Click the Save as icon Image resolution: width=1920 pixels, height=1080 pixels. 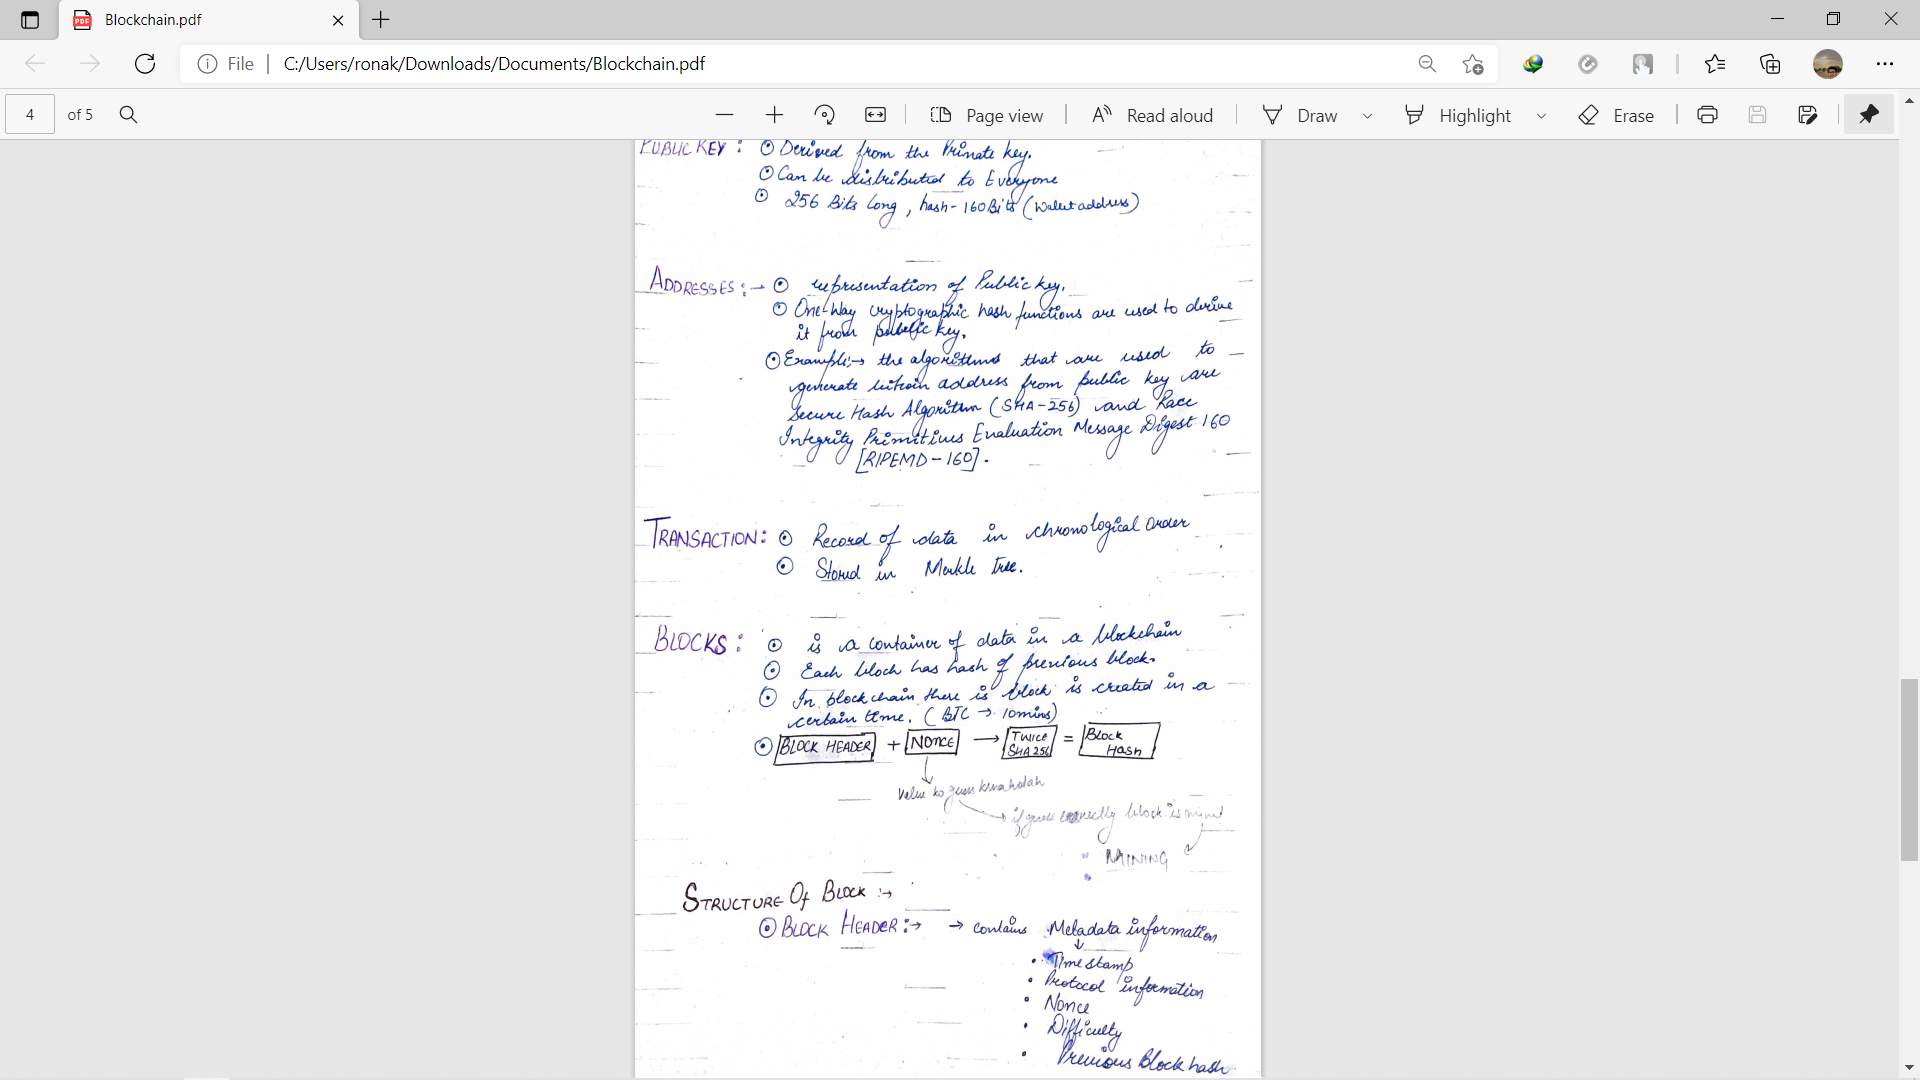1807,115
